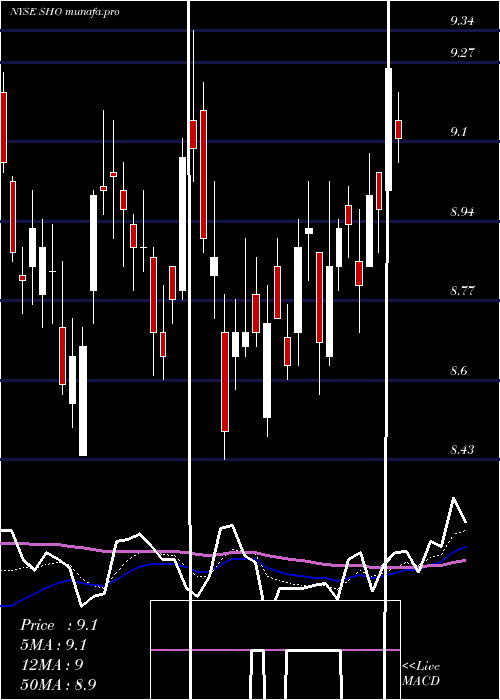The width and height of the screenshot is (500, 700).
Task: Click the 9.1 axis price label
Action: [459, 132]
